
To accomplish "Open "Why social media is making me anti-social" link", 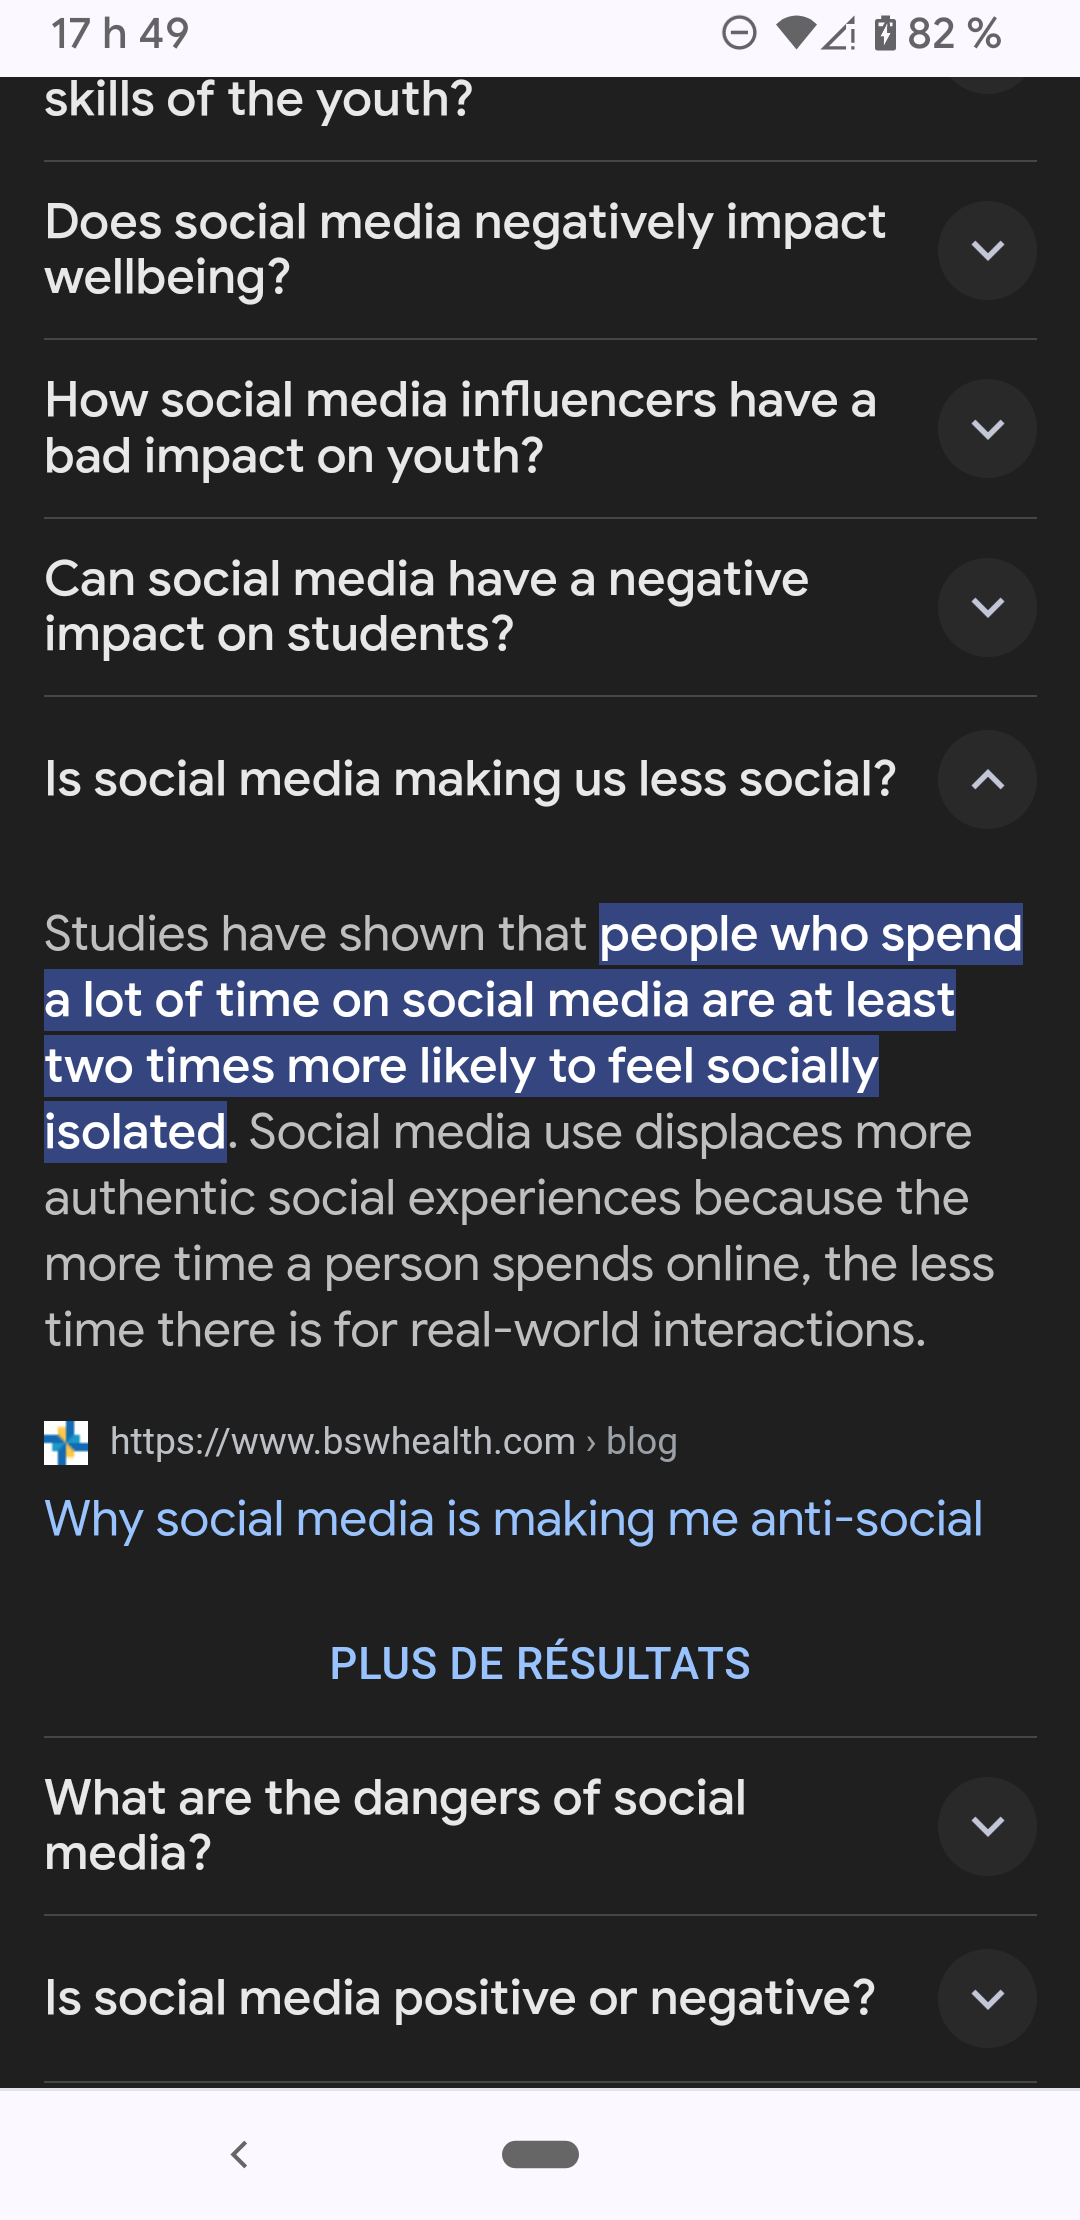I will coord(513,1519).
